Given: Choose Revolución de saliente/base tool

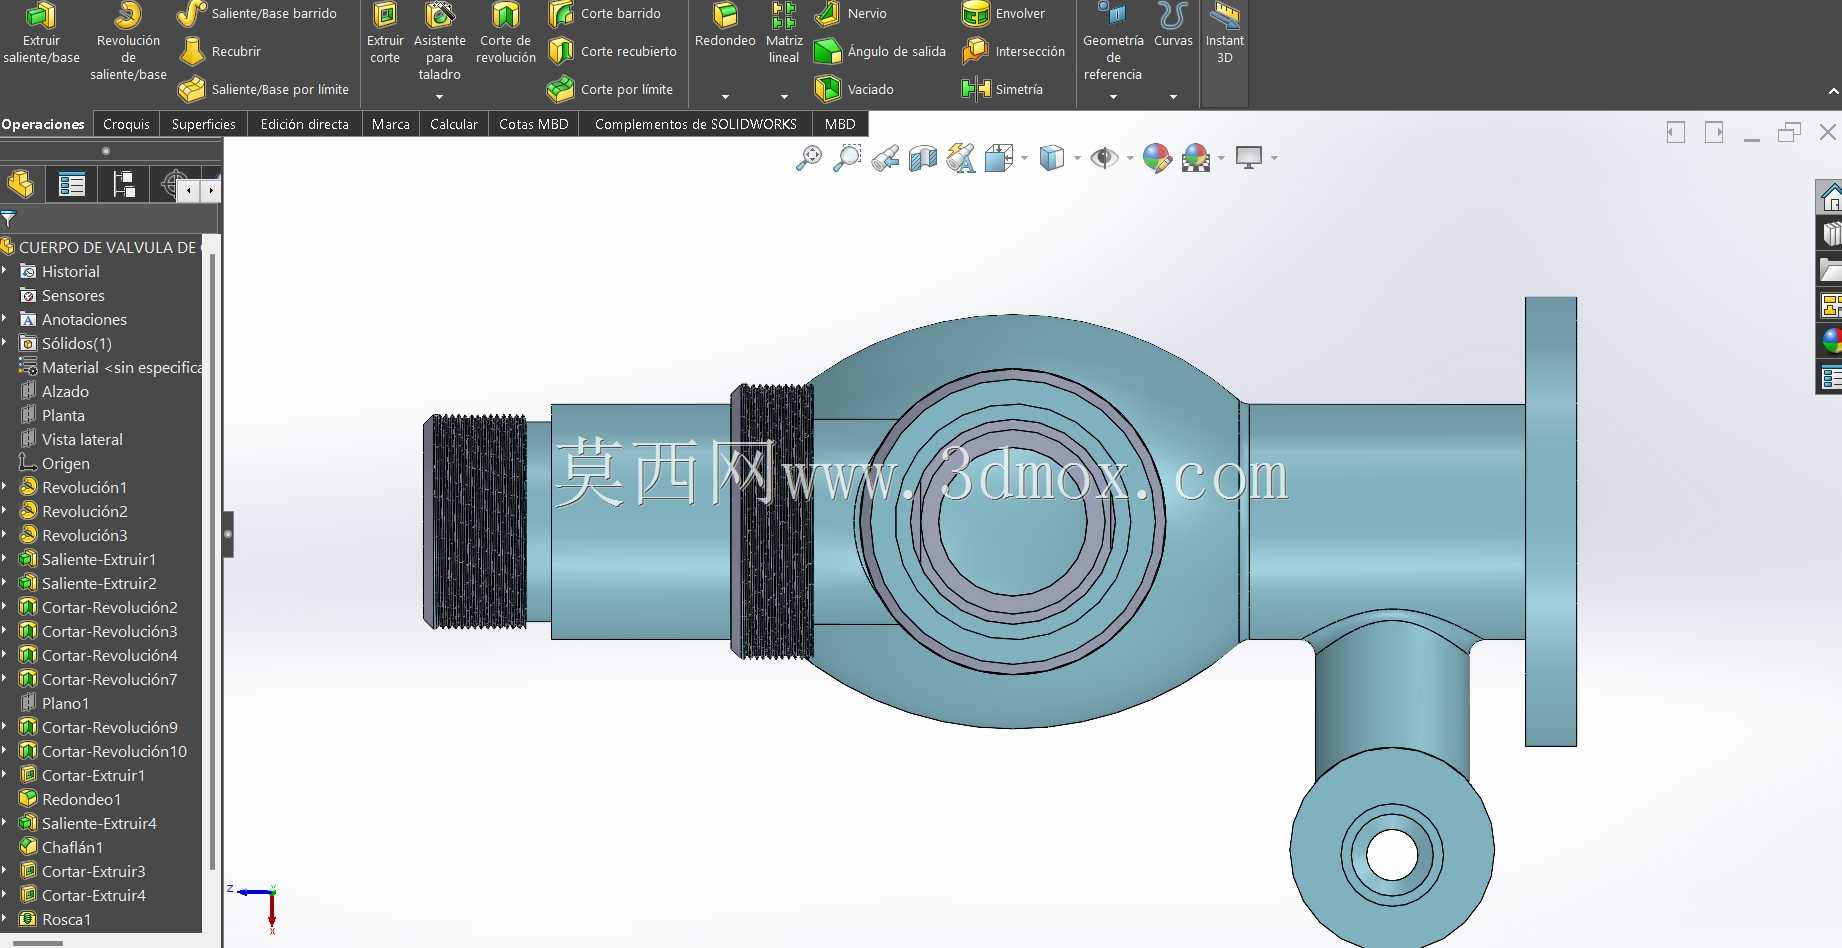Looking at the screenshot, I should pos(128,42).
